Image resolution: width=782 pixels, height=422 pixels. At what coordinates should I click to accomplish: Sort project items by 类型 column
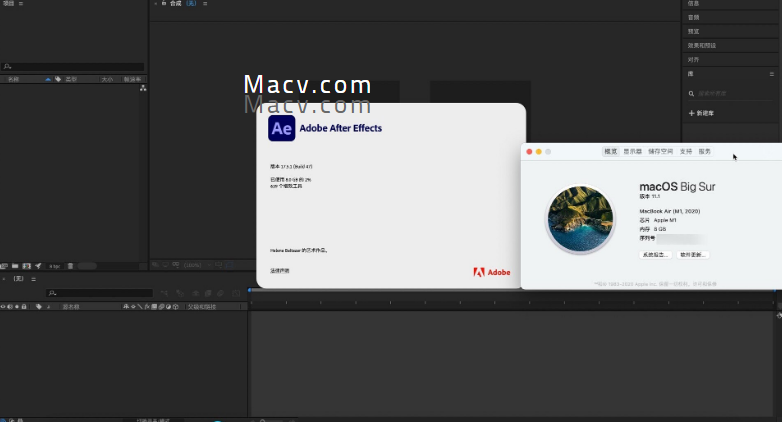pyautogui.click(x=71, y=79)
